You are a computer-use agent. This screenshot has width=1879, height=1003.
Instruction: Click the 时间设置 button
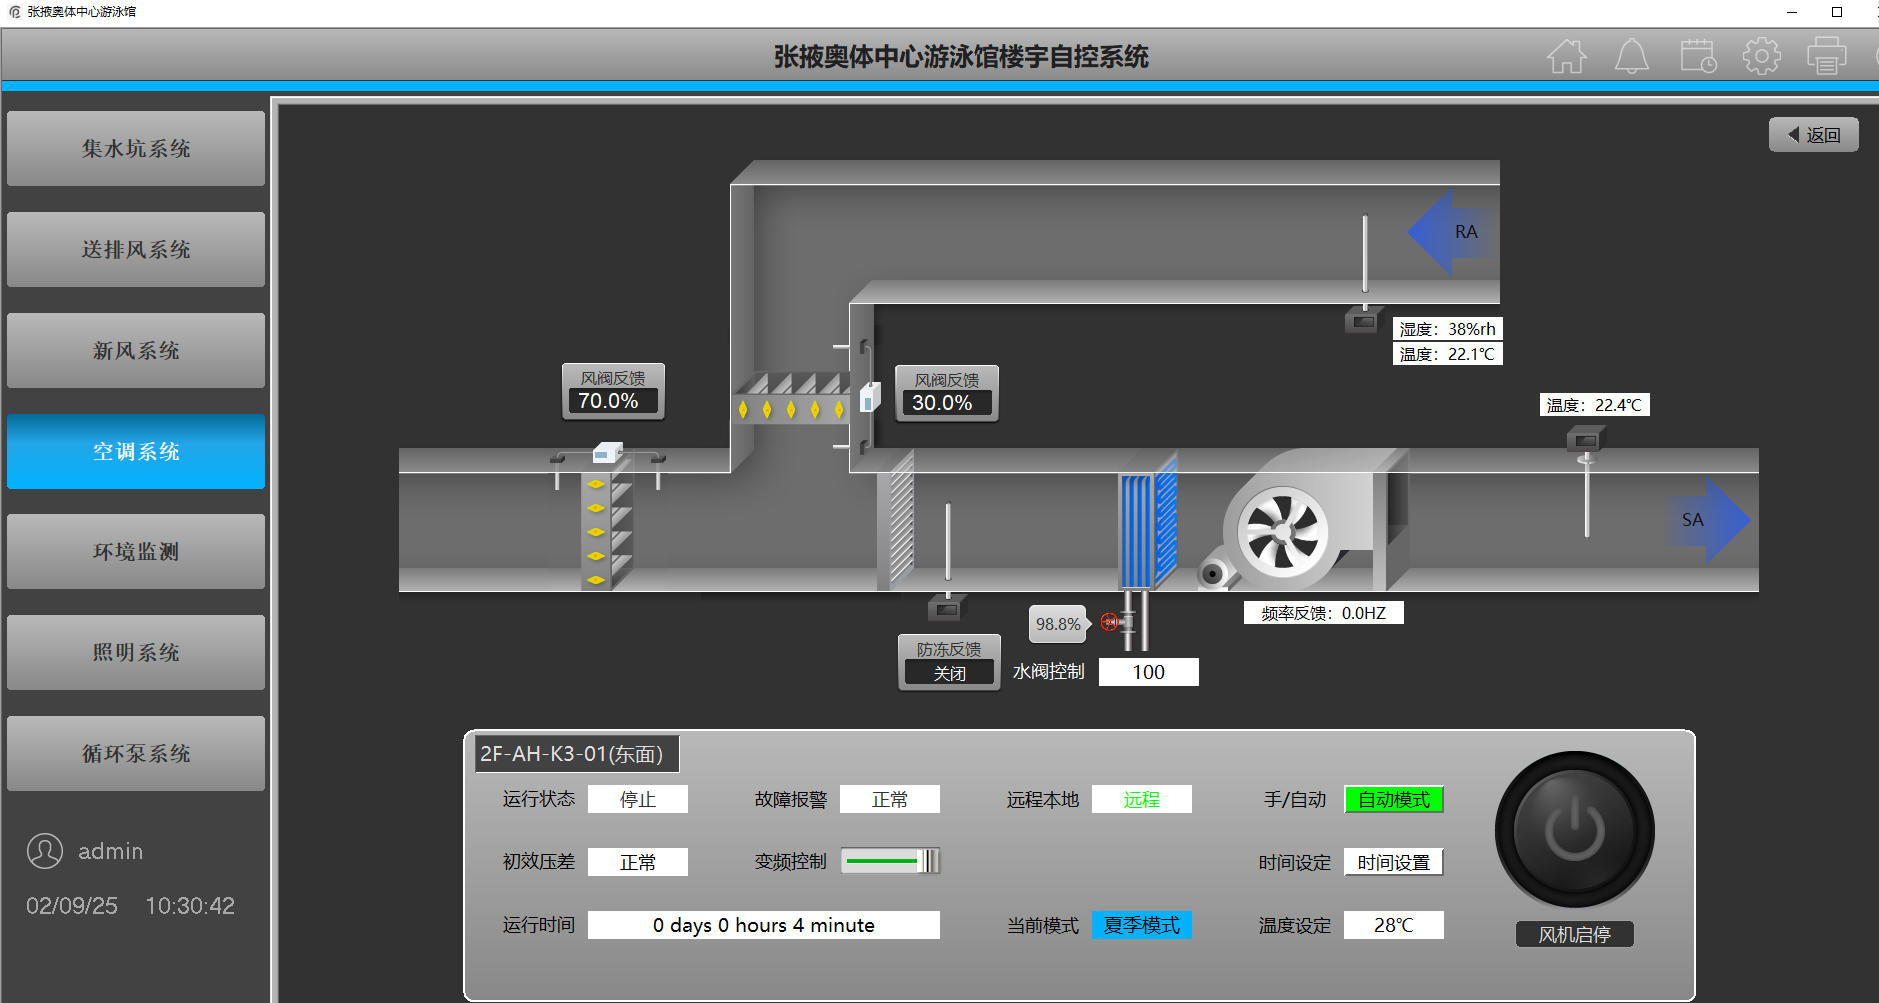1393,862
